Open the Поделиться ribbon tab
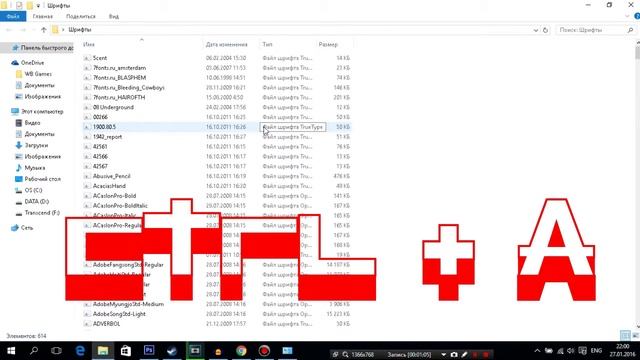The width and height of the screenshot is (640, 360). [x=81, y=16]
